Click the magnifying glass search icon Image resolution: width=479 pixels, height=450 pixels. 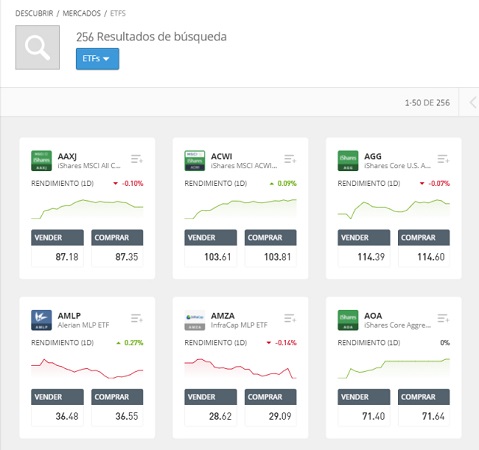click(x=37, y=47)
